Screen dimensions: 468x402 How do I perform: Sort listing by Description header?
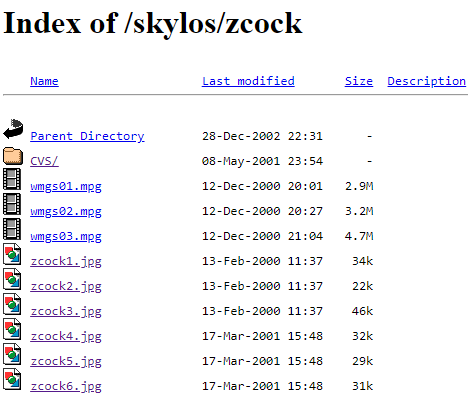(x=427, y=81)
